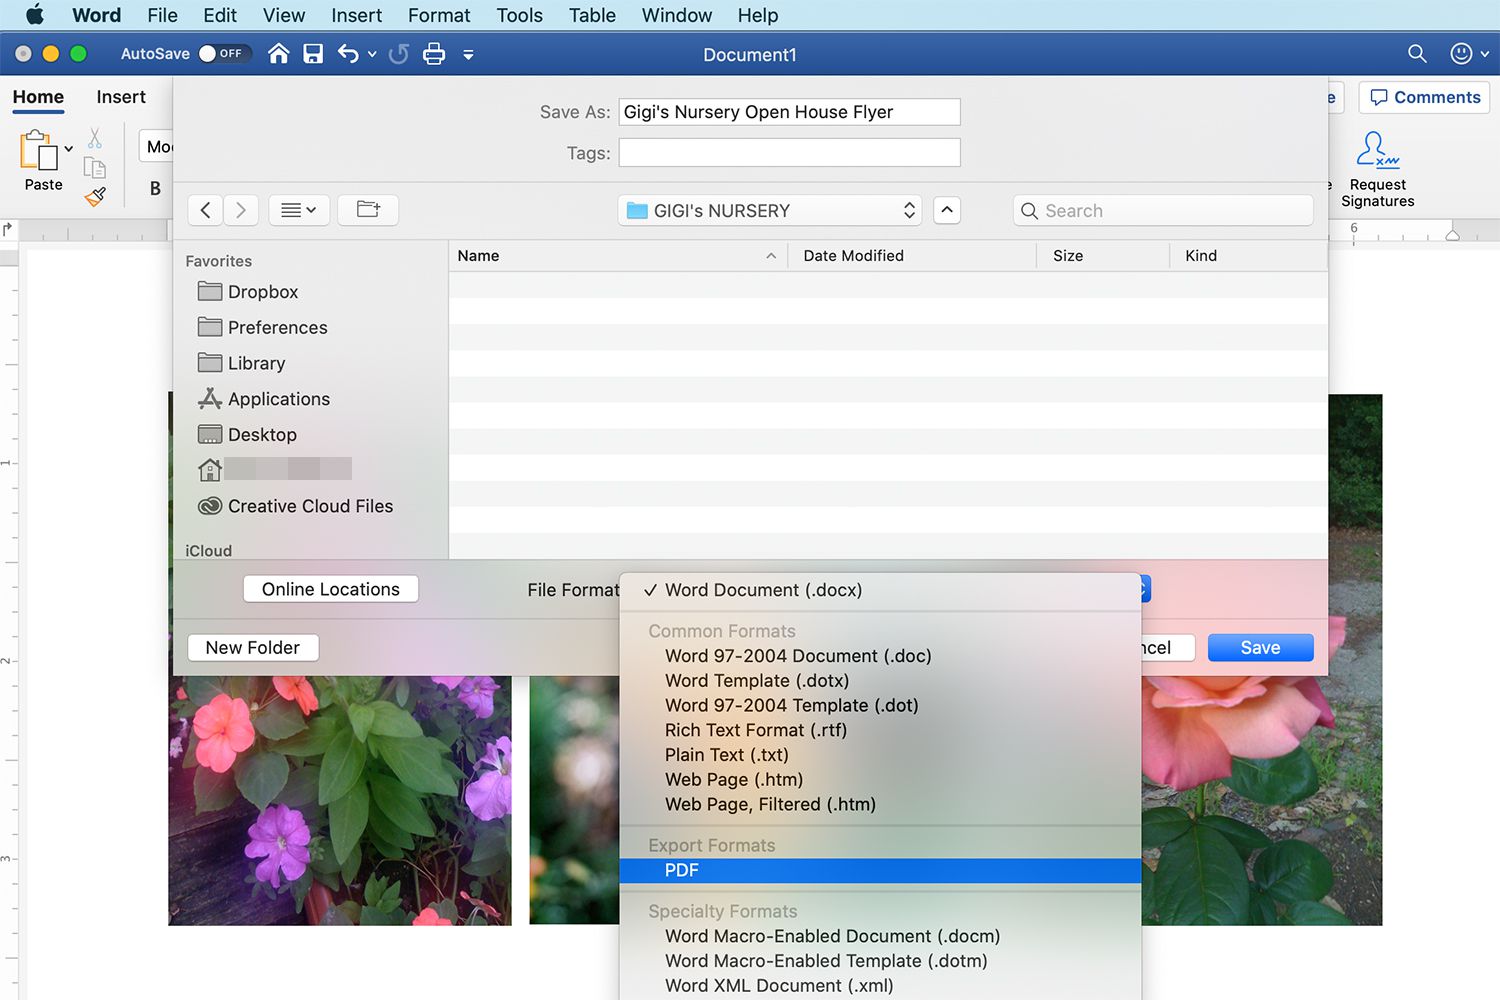Toggle the AutoSave switch
Image resolution: width=1500 pixels, height=1000 pixels.
224,54
